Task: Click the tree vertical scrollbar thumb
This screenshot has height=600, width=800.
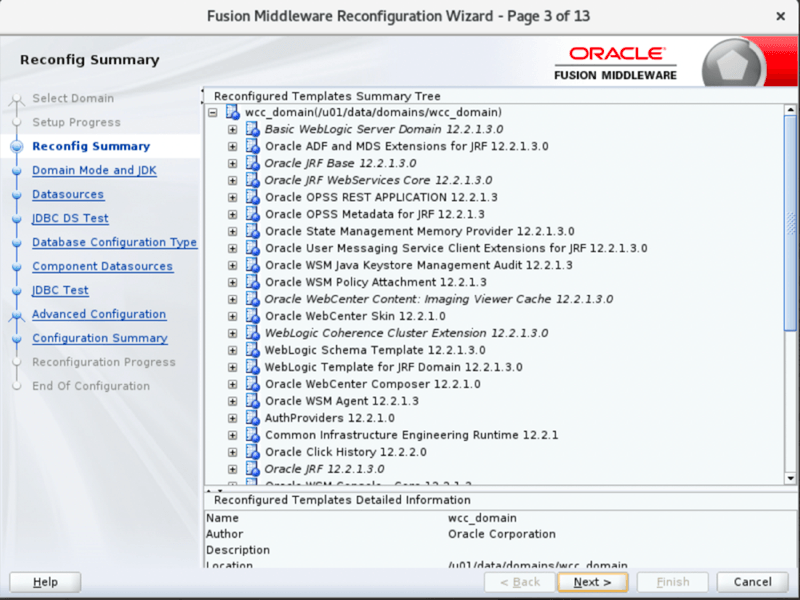Action: pos(790,223)
